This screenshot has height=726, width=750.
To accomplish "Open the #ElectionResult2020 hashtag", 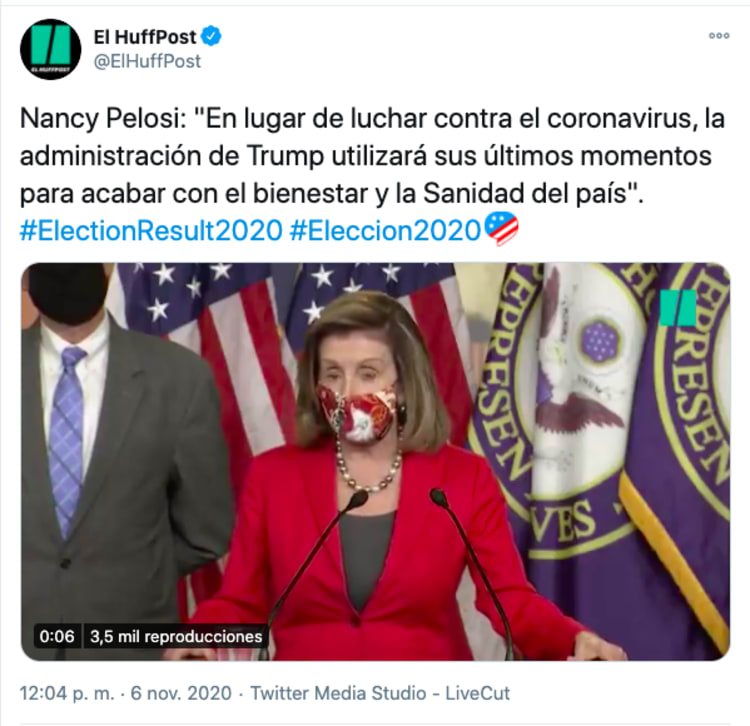I will click(x=151, y=231).
